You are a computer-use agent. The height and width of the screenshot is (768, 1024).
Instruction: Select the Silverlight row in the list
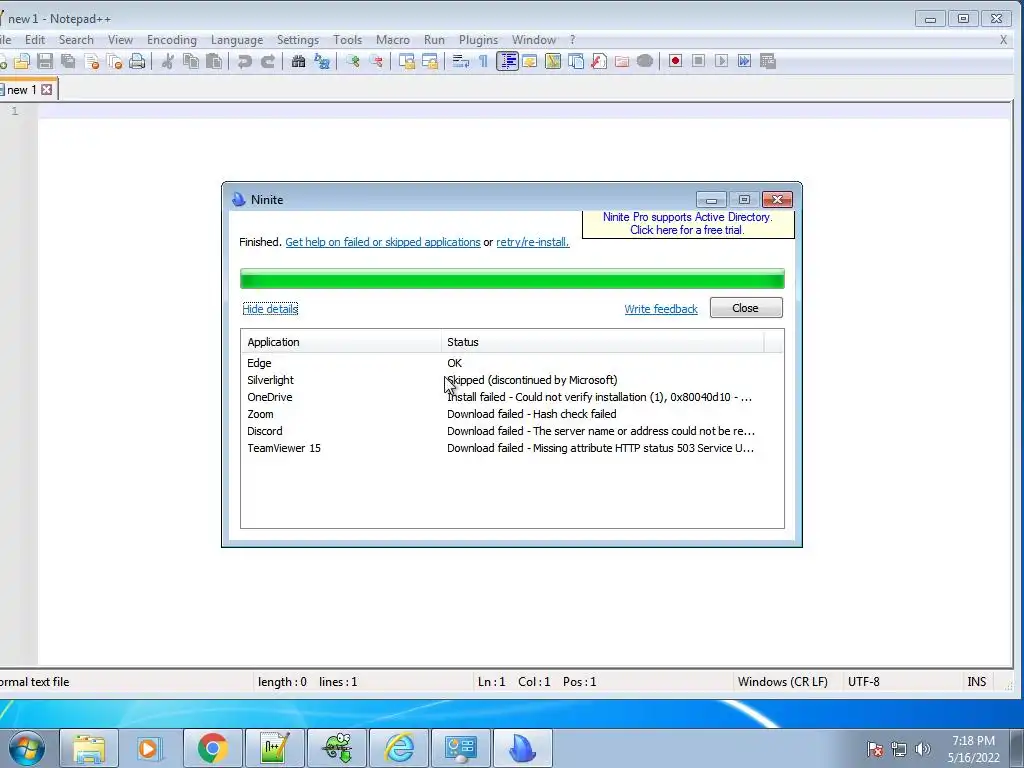click(512, 380)
